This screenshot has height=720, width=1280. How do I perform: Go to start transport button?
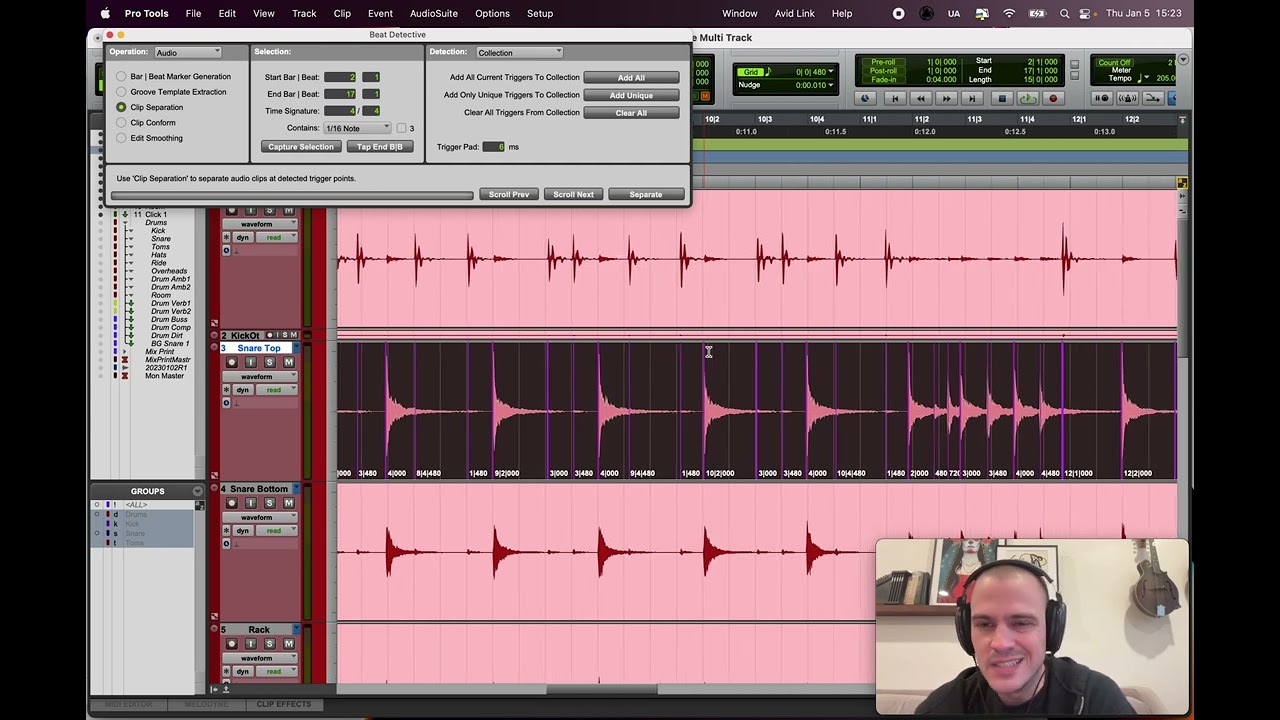(895, 98)
